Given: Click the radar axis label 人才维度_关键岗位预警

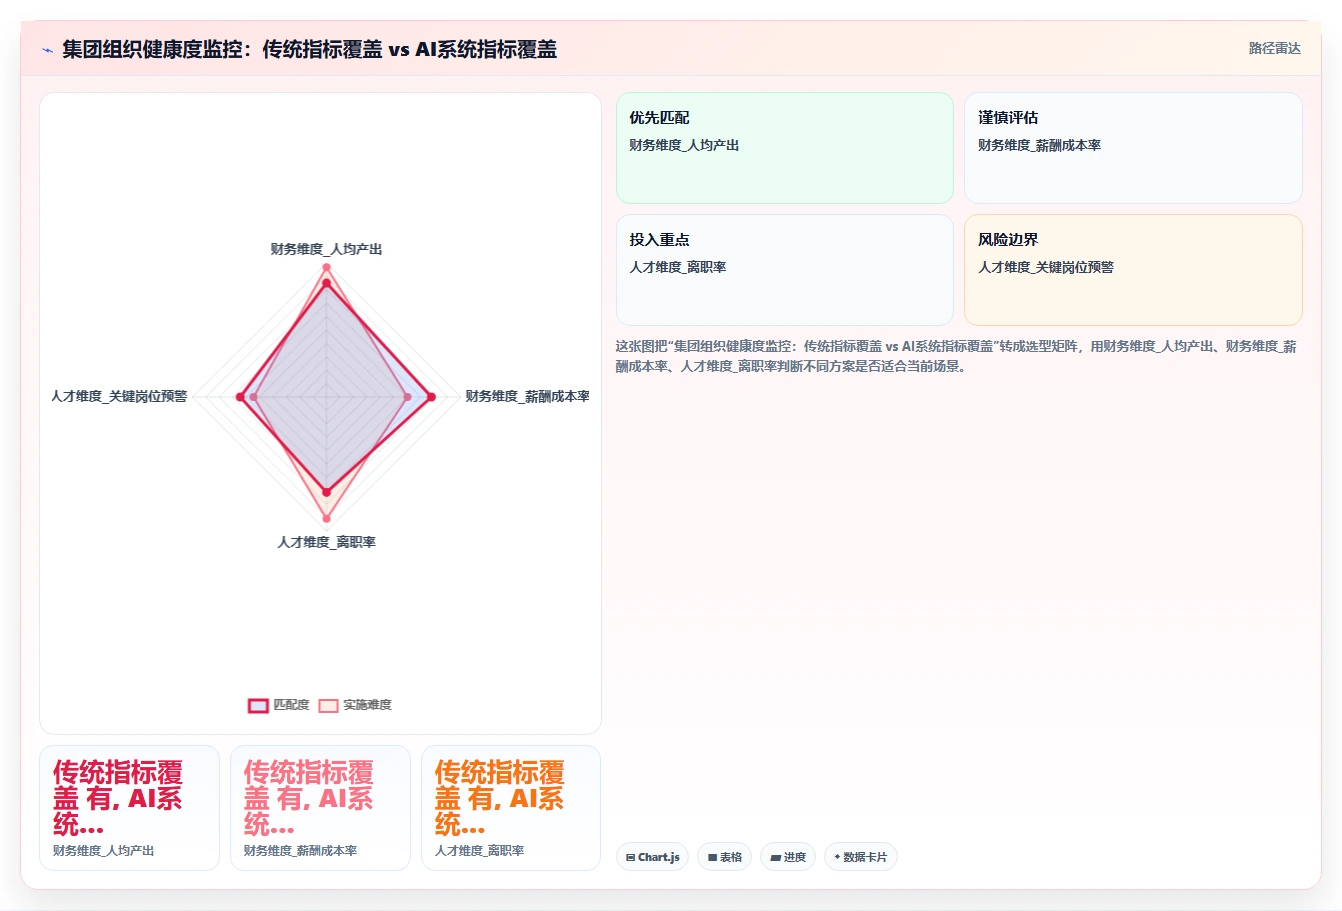Looking at the screenshot, I should 119,396.
